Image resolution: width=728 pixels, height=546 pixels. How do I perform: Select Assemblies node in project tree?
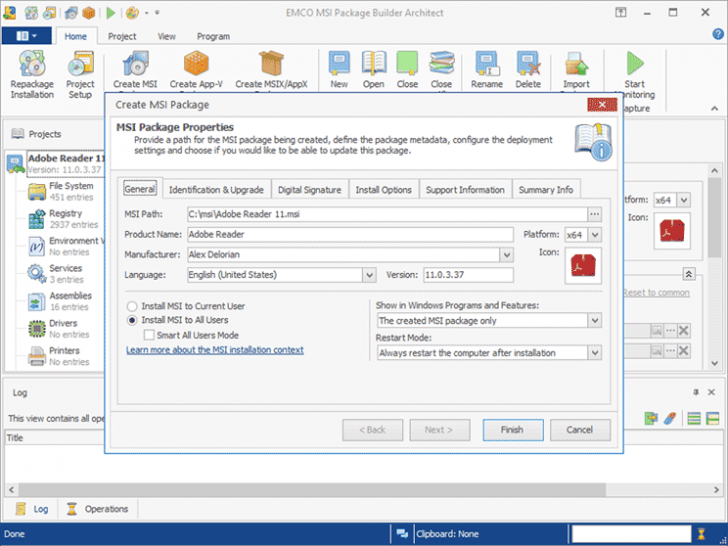pos(65,301)
